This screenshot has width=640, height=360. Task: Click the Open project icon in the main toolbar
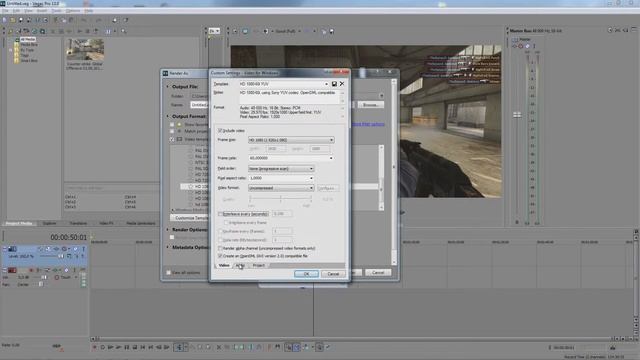pos(13,20)
